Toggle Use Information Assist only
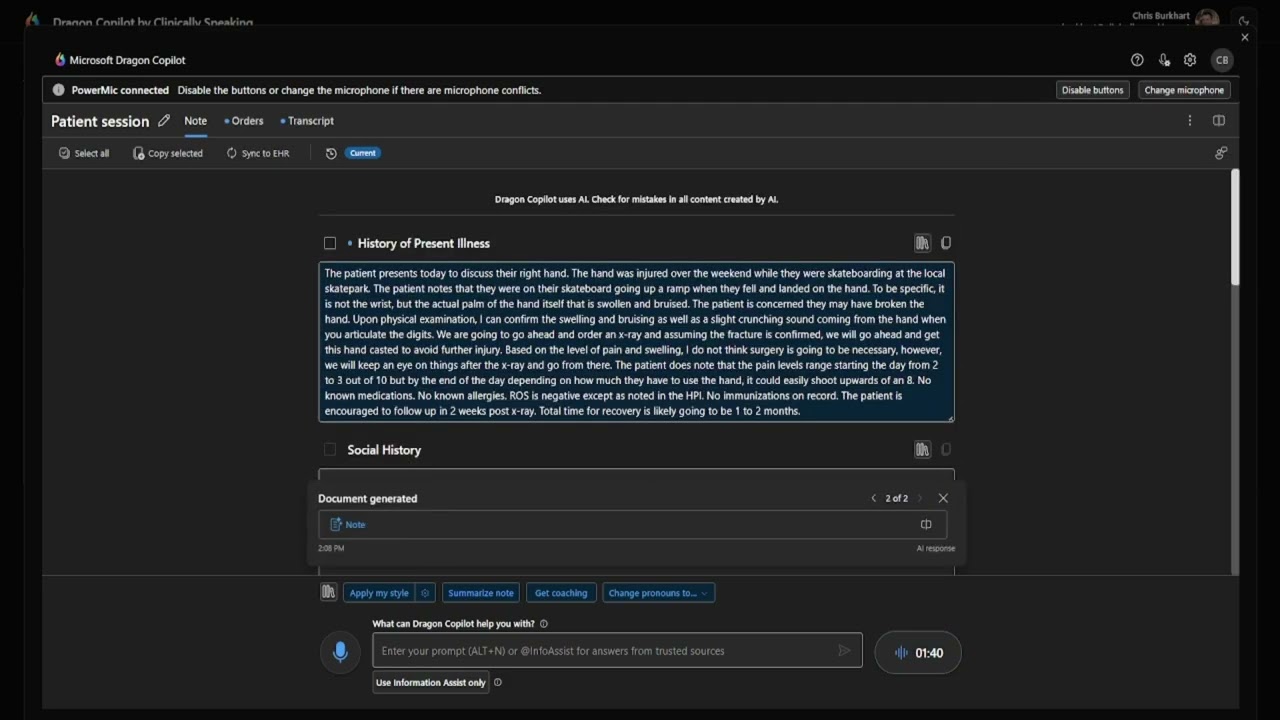The image size is (1280, 720). (x=431, y=683)
